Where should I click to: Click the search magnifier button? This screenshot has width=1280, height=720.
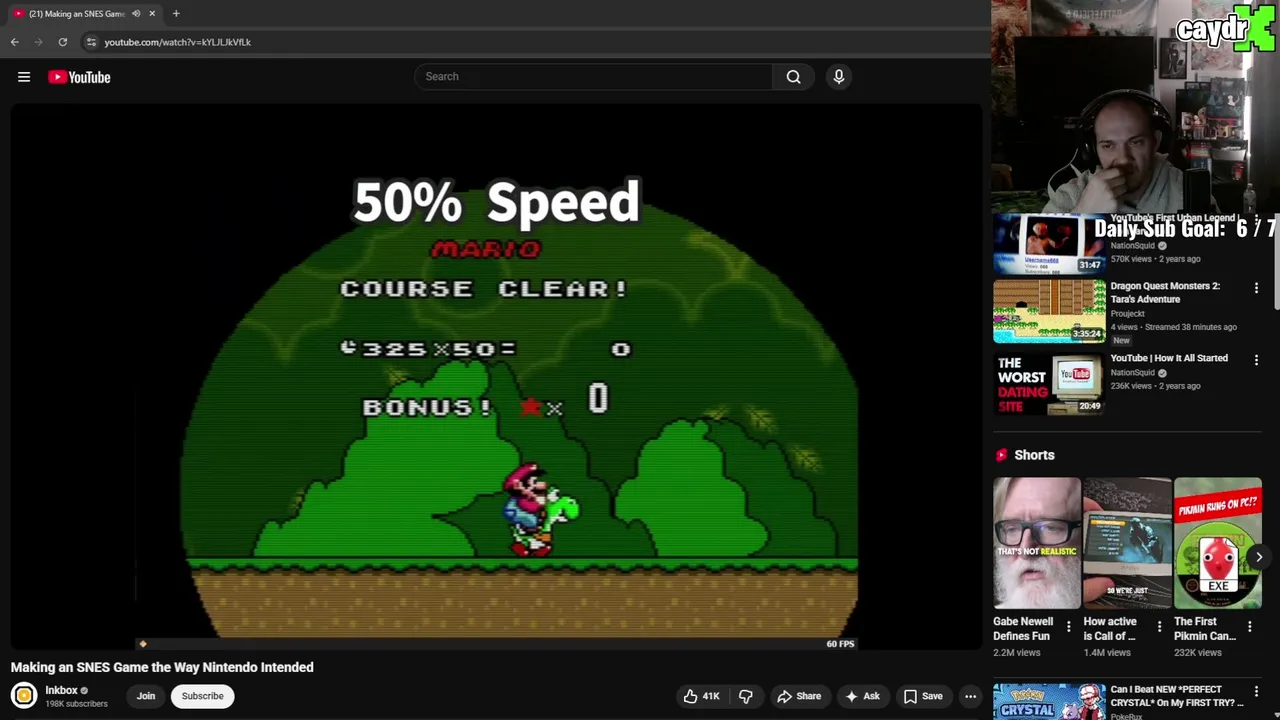click(793, 77)
